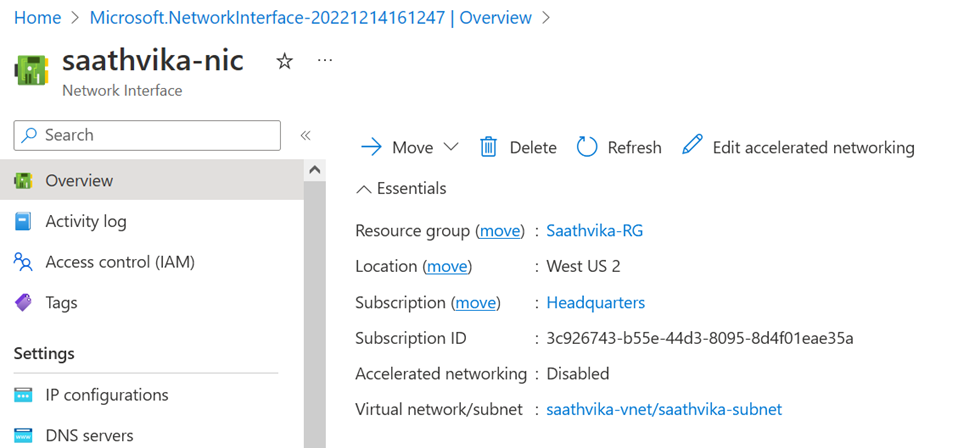Open the Overview menu item
This screenshot has height=448, width=975.
152,181
